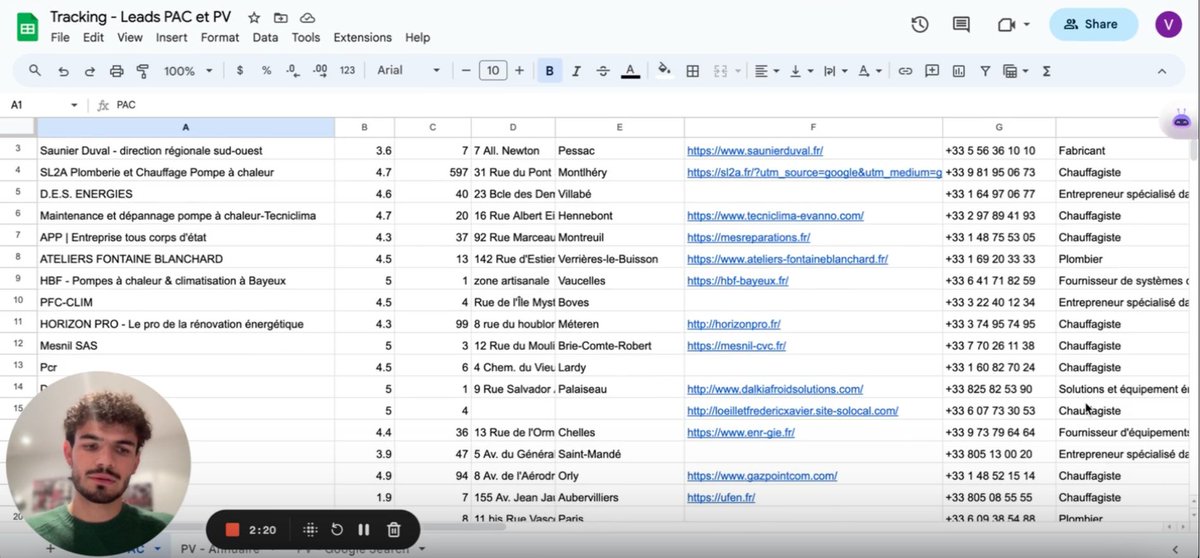This screenshot has width=1200, height=558.
Task: Open the Extensions menu
Action: click(363, 38)
